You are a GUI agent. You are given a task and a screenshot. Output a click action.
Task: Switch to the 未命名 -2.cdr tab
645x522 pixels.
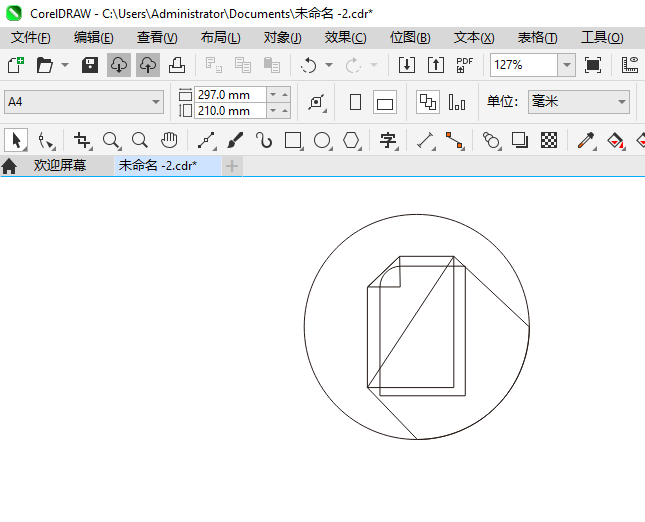coord(167,166)
